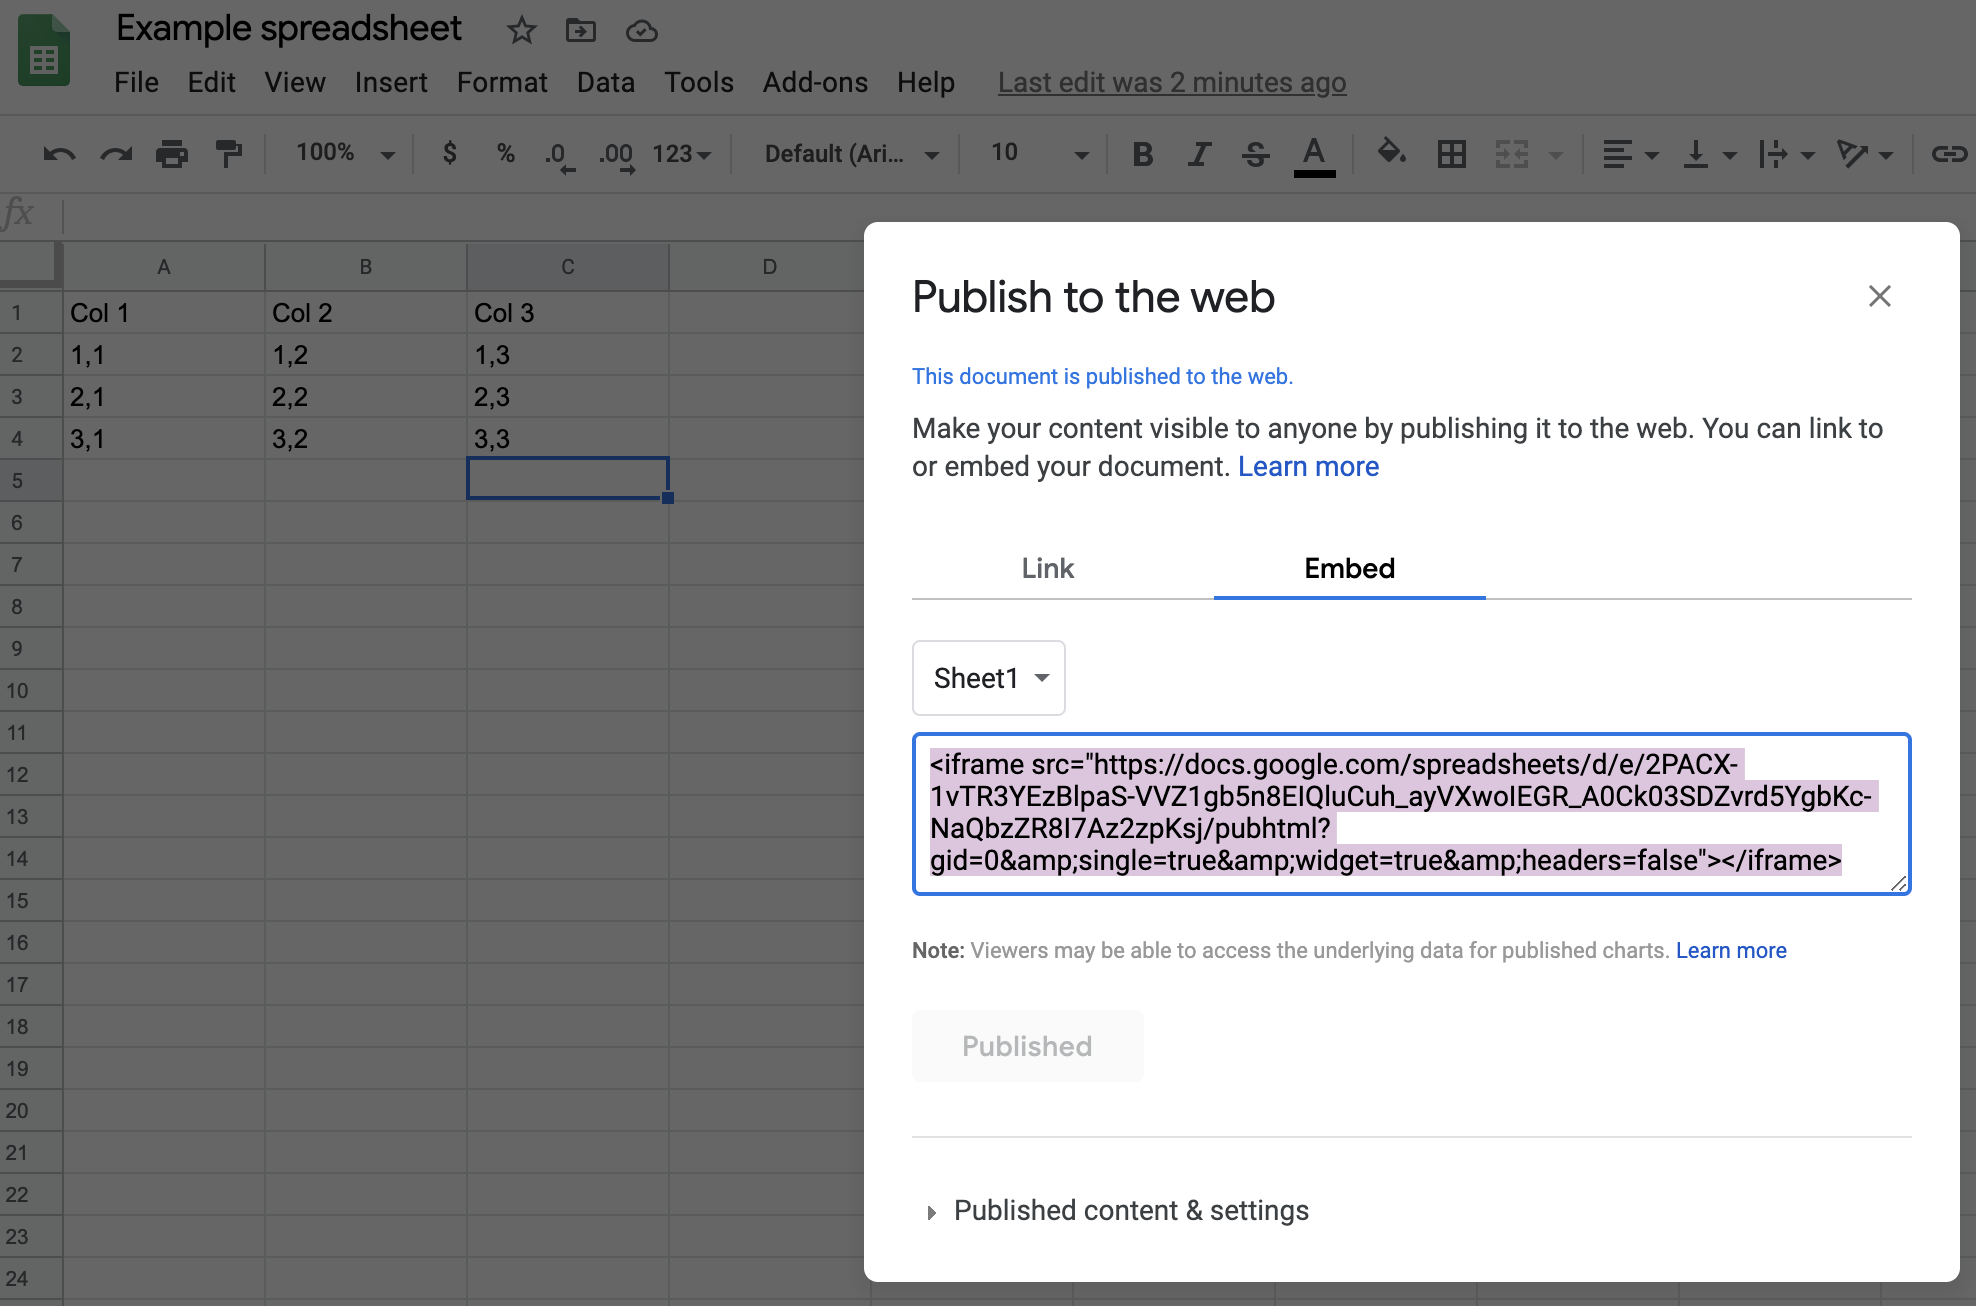The image size is (1976, 1306).
Task: Toggle bold formatting
Action: [x=1143, y=154]
